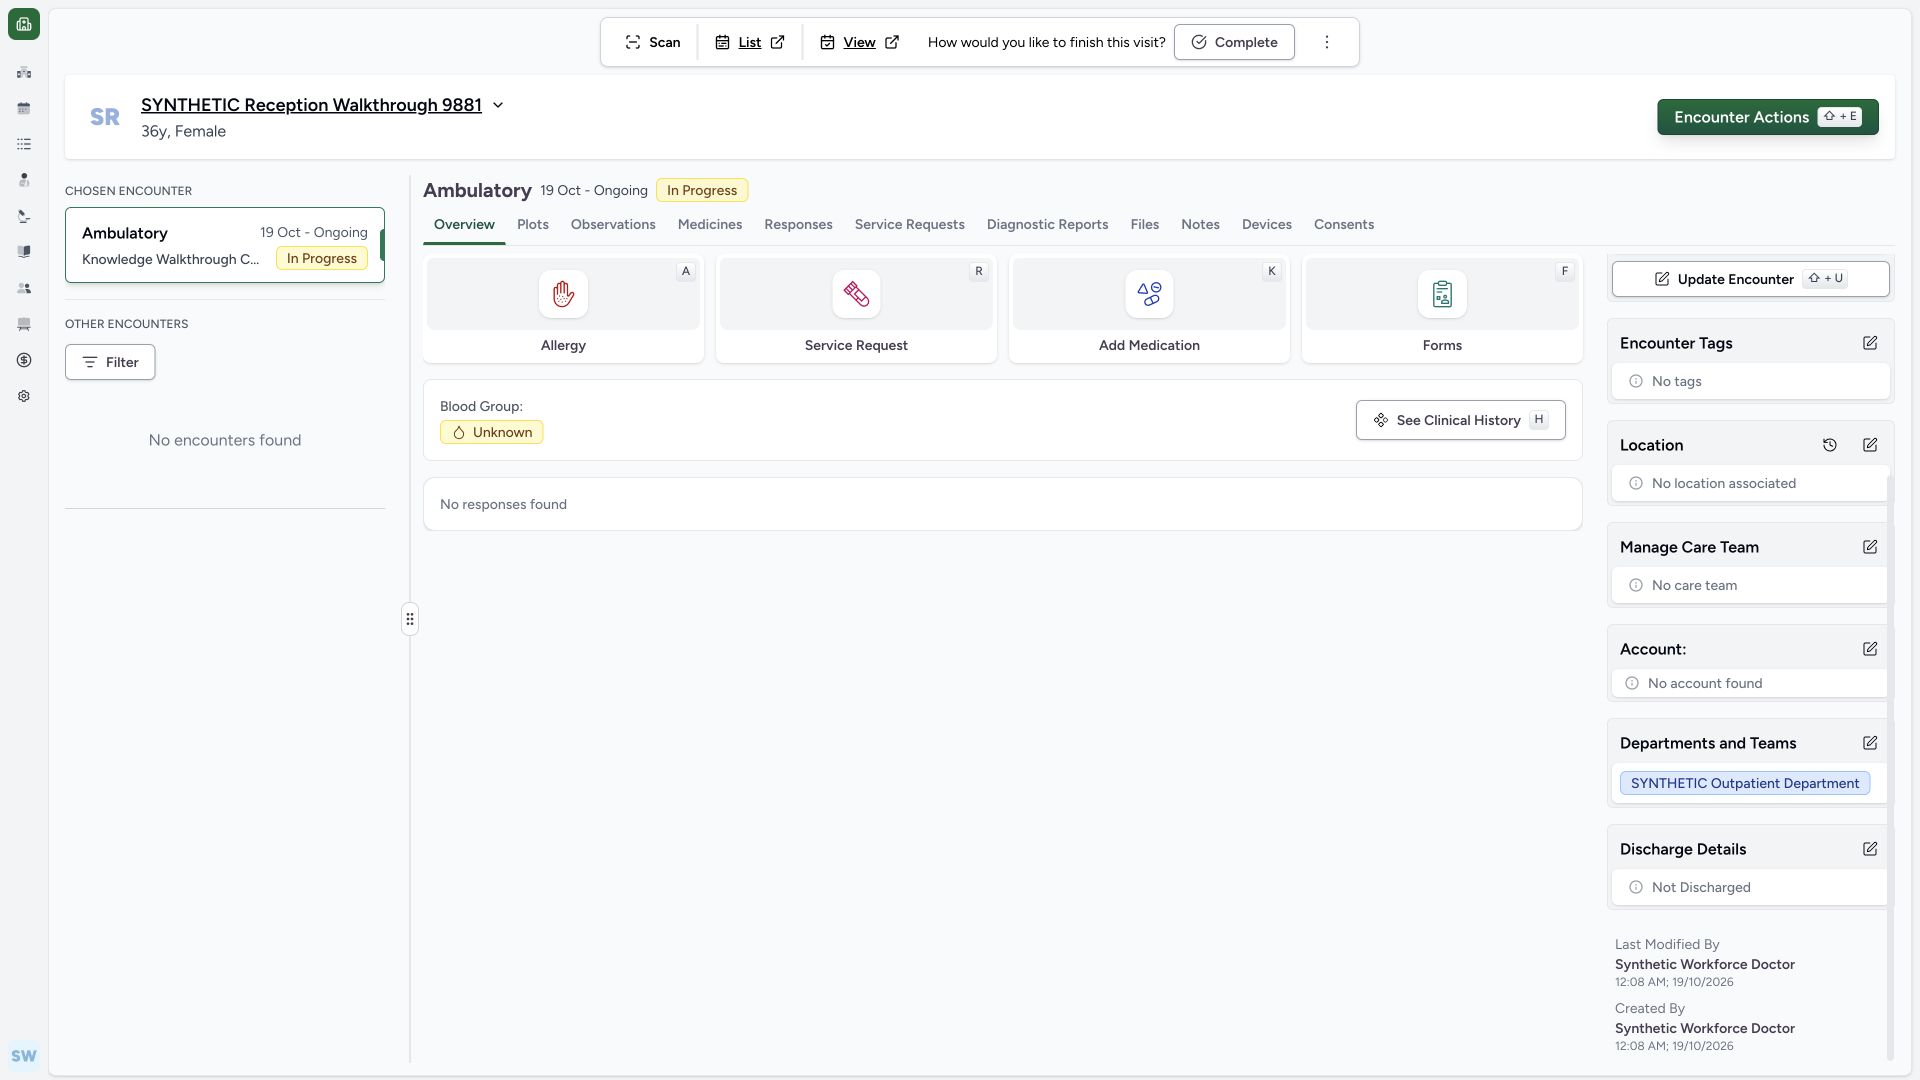The height and width of the screenshot is (1080, 1920).
Task: Click the calendar icon in left sidebar
Action: (x=24, y=108)
